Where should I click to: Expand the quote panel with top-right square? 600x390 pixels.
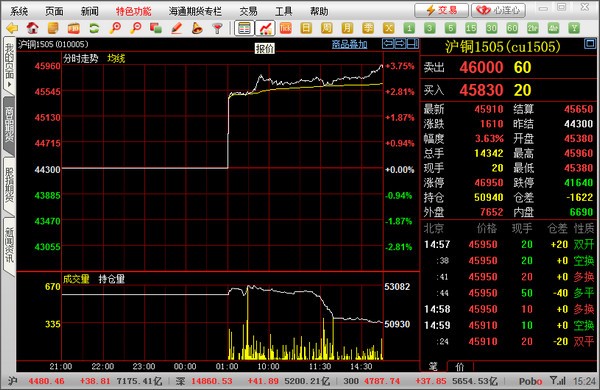pos(590,44)
